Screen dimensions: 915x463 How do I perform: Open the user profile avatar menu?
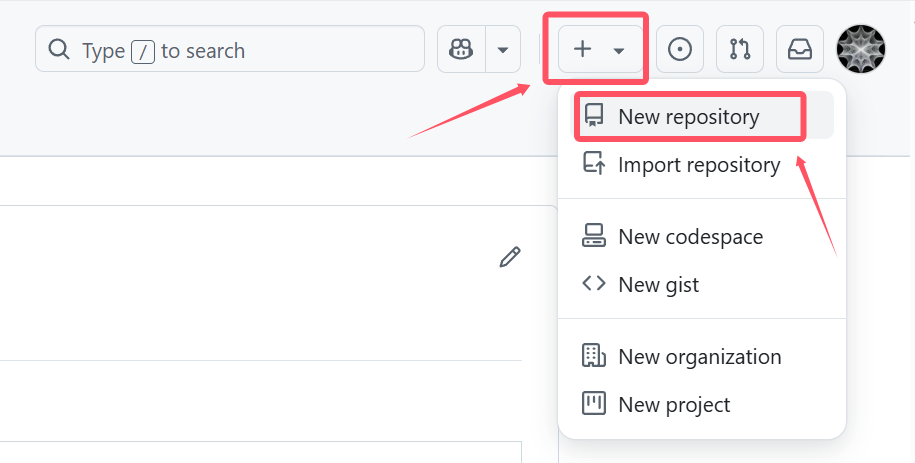coord(861,49)
